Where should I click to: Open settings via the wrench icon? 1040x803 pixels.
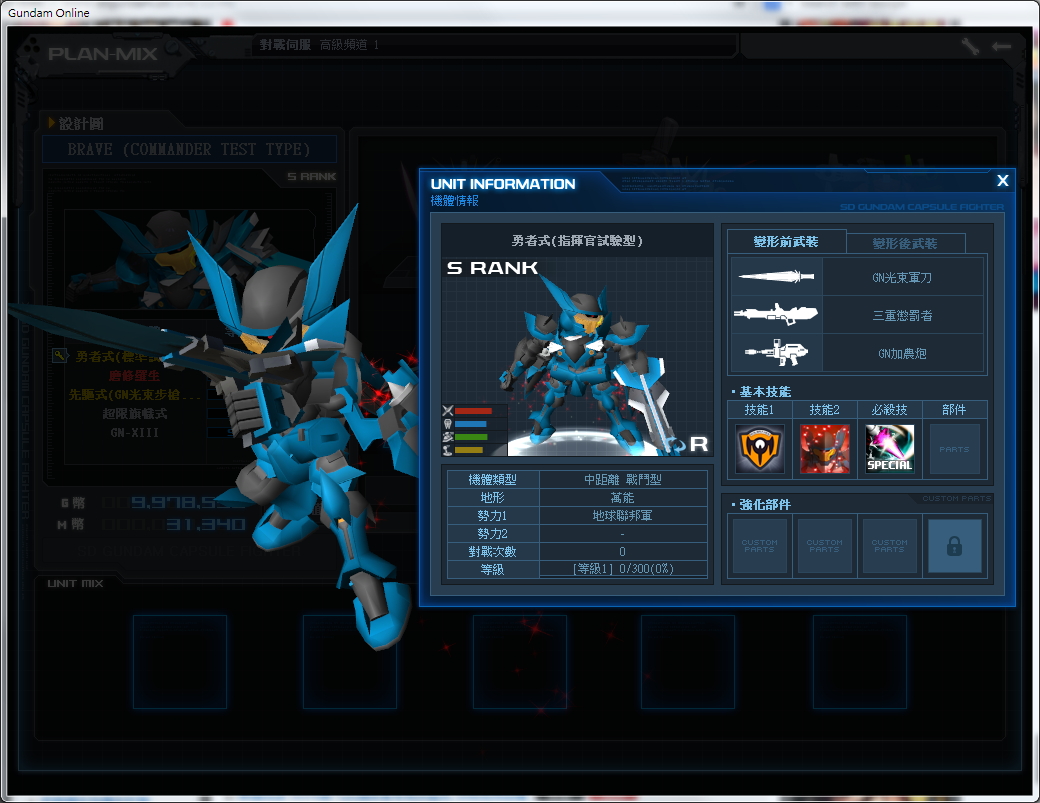click(969, 46)
